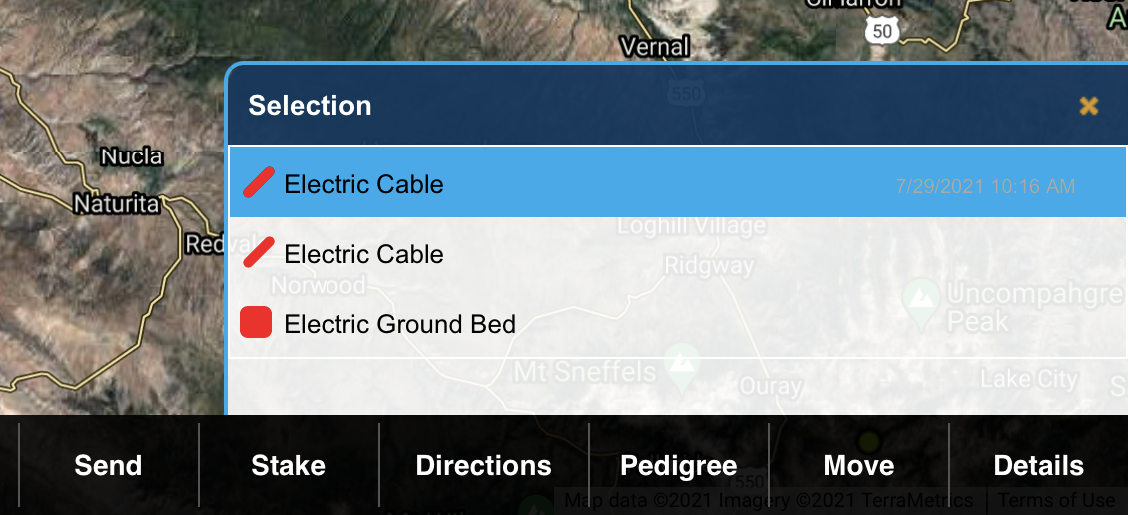Get Directions to the selected feature
The image size is (1128, 515).
[x=483, y=466]
